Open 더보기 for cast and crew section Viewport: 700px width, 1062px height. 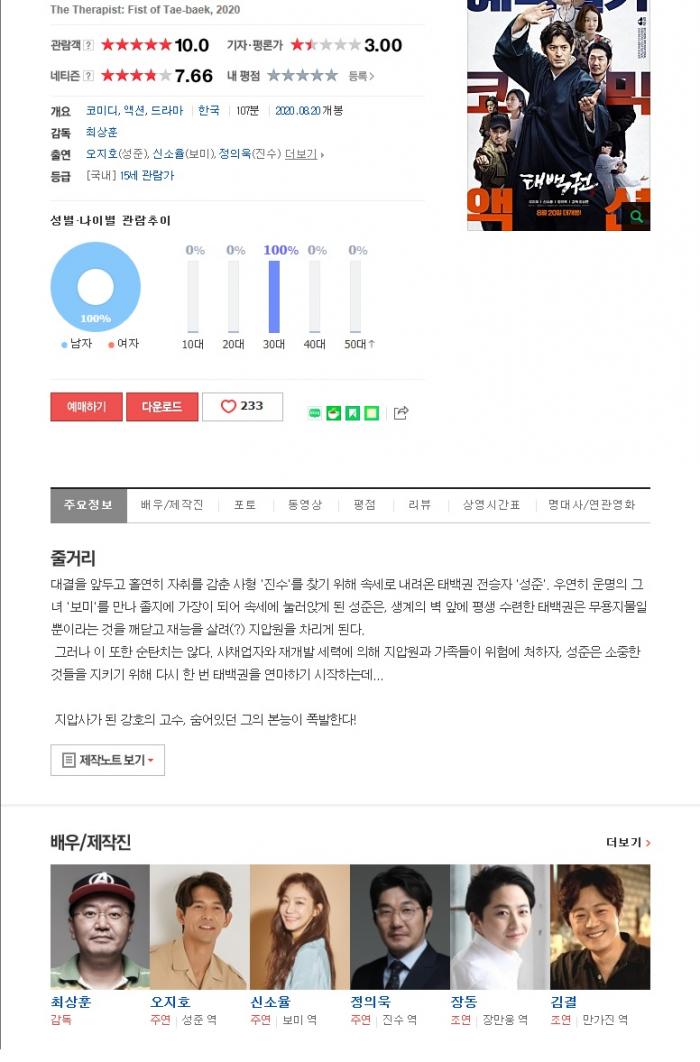click(x=628, y=843)
